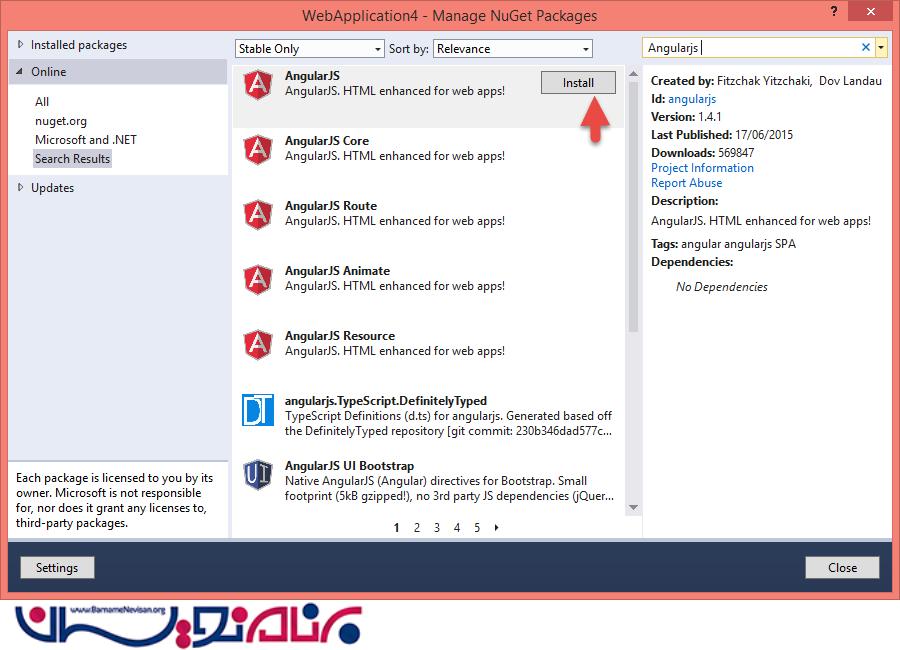
Task: Open the Settings dialog
Action: coord(57,567)
